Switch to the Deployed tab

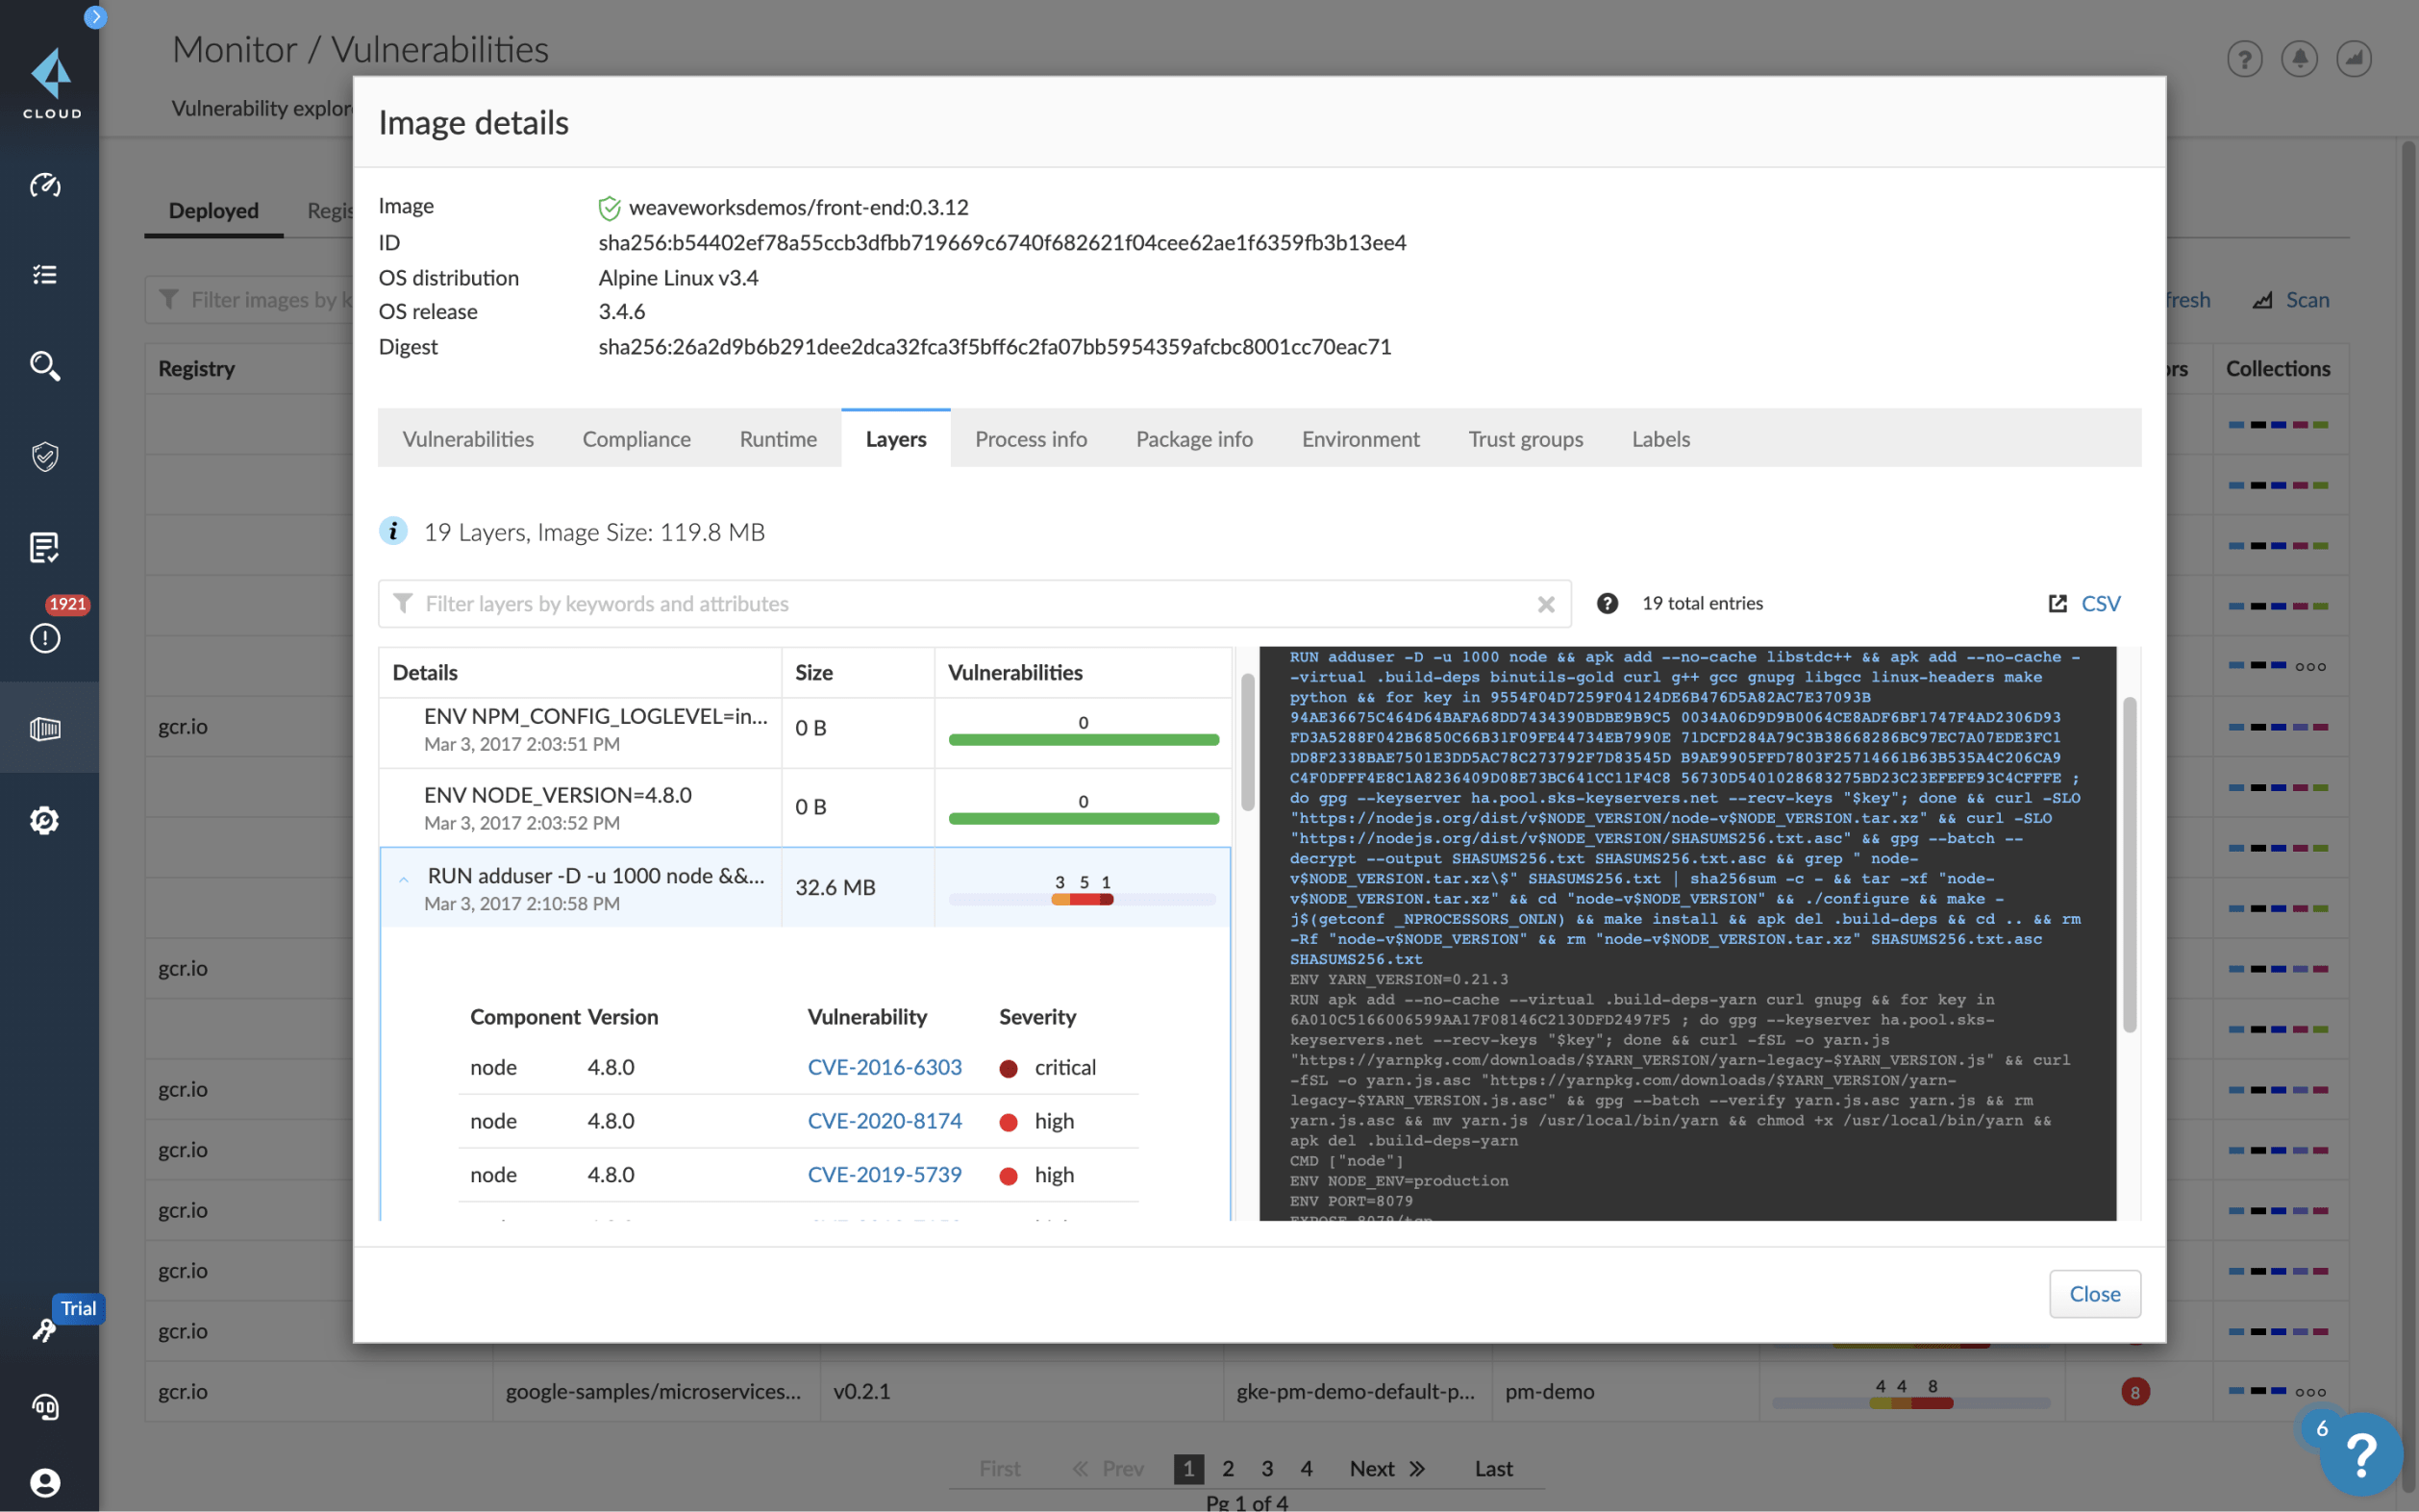pyautogui.click(x=213, y=210)
